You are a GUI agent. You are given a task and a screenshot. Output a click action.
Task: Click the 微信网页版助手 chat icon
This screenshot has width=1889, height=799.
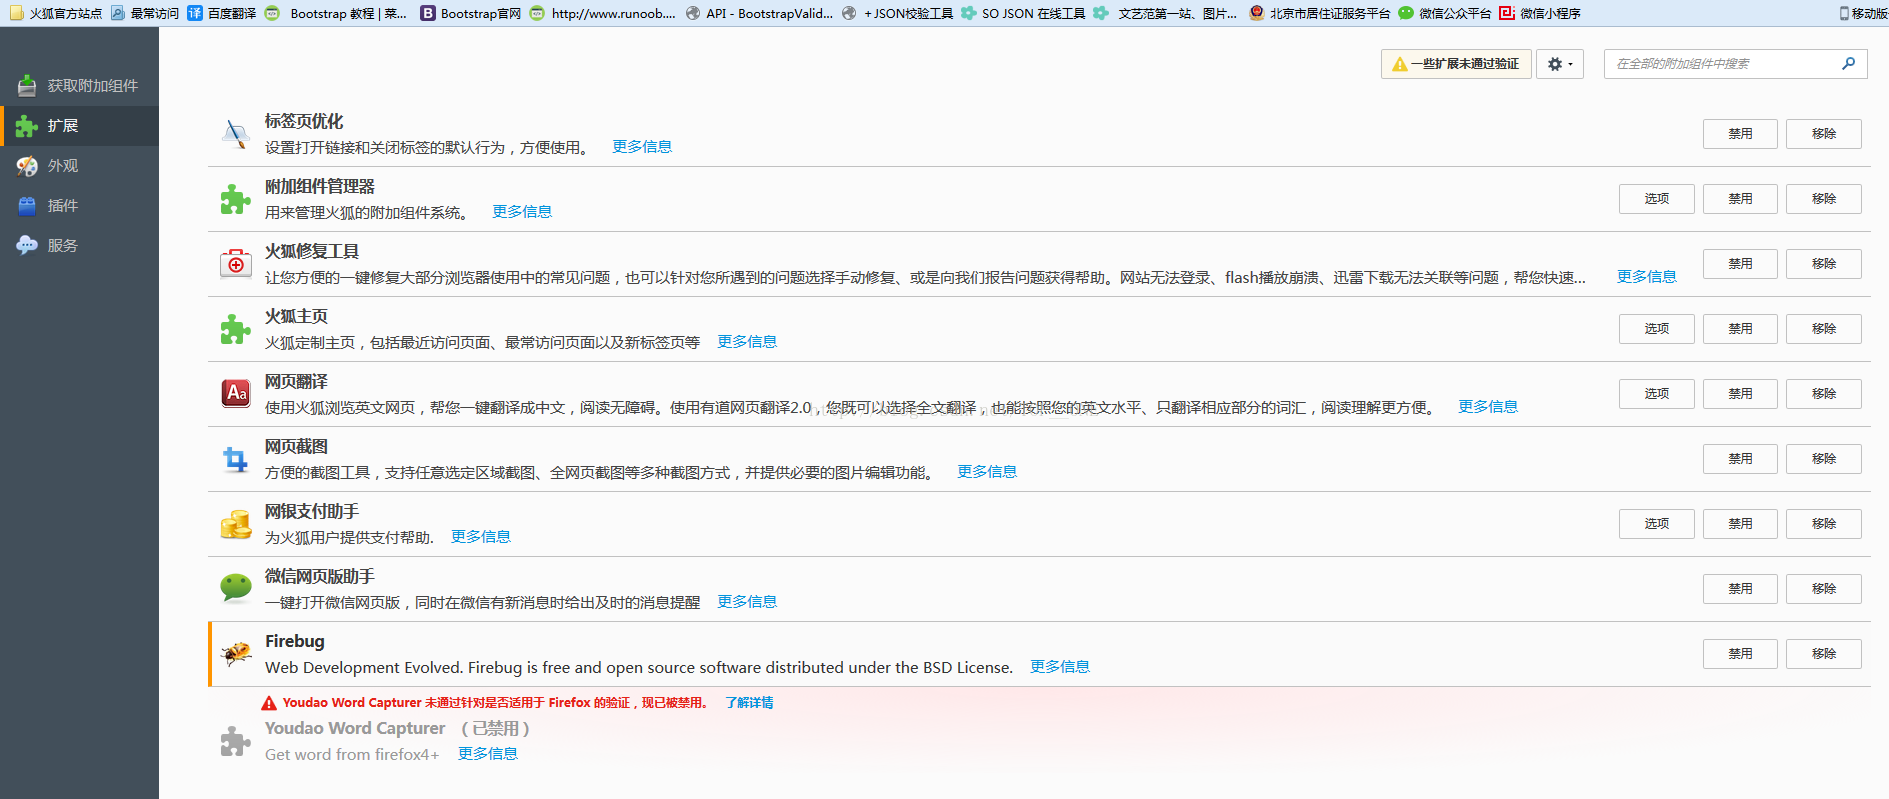[236, 589]
